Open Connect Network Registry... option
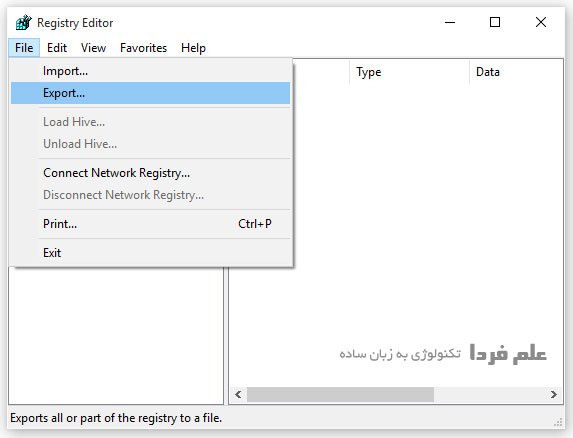Screen dimensions: 573x438 (x=150, y=173)
